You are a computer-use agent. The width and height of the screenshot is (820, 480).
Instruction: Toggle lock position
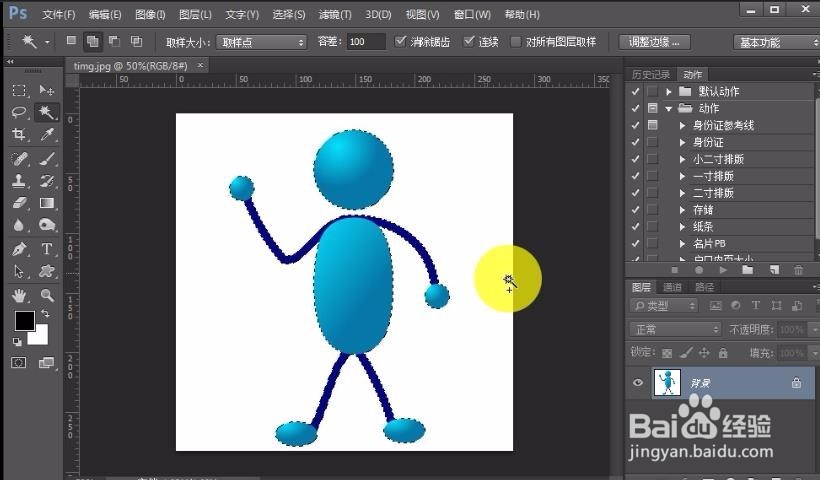704,353
